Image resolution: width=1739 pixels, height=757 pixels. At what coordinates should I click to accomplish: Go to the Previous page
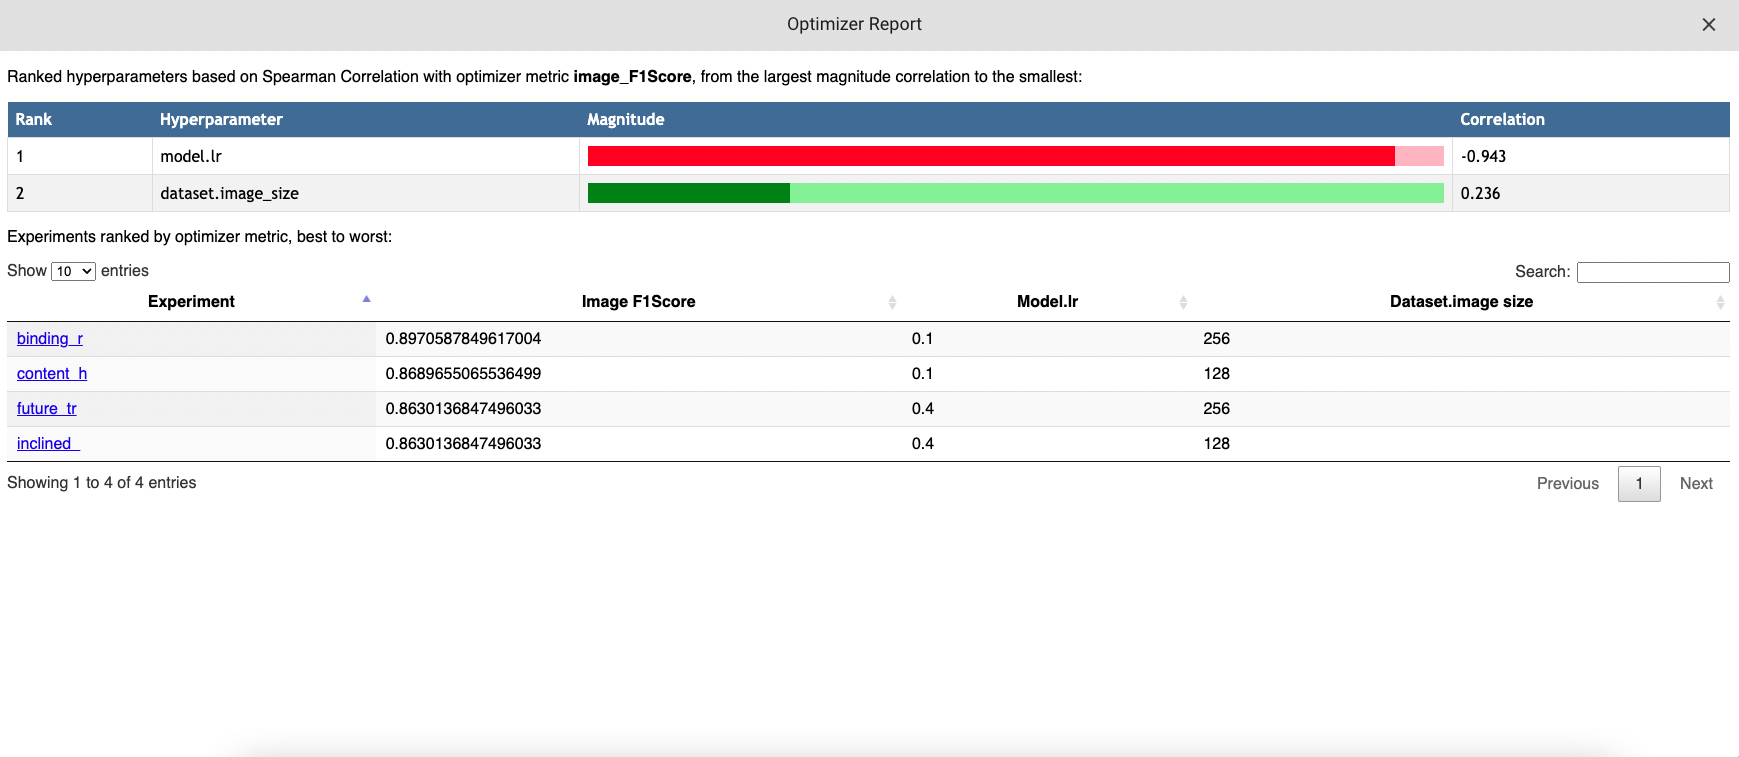click(x=1567, y=484)
